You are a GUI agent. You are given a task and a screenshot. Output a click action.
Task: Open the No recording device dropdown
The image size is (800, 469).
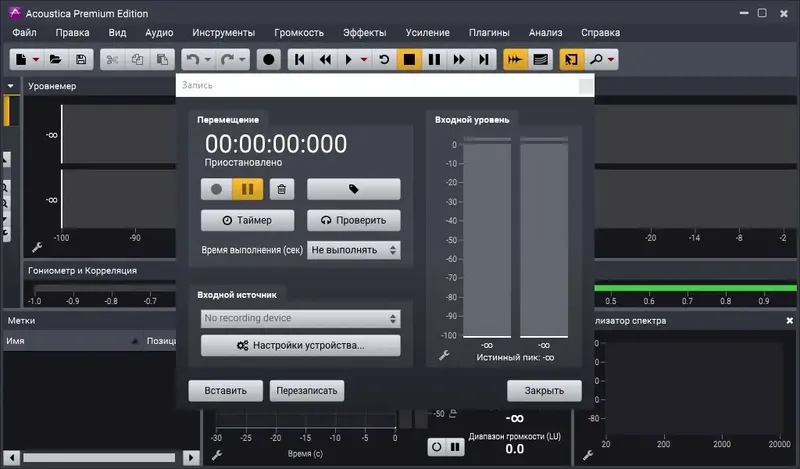[x=301, y=318]
